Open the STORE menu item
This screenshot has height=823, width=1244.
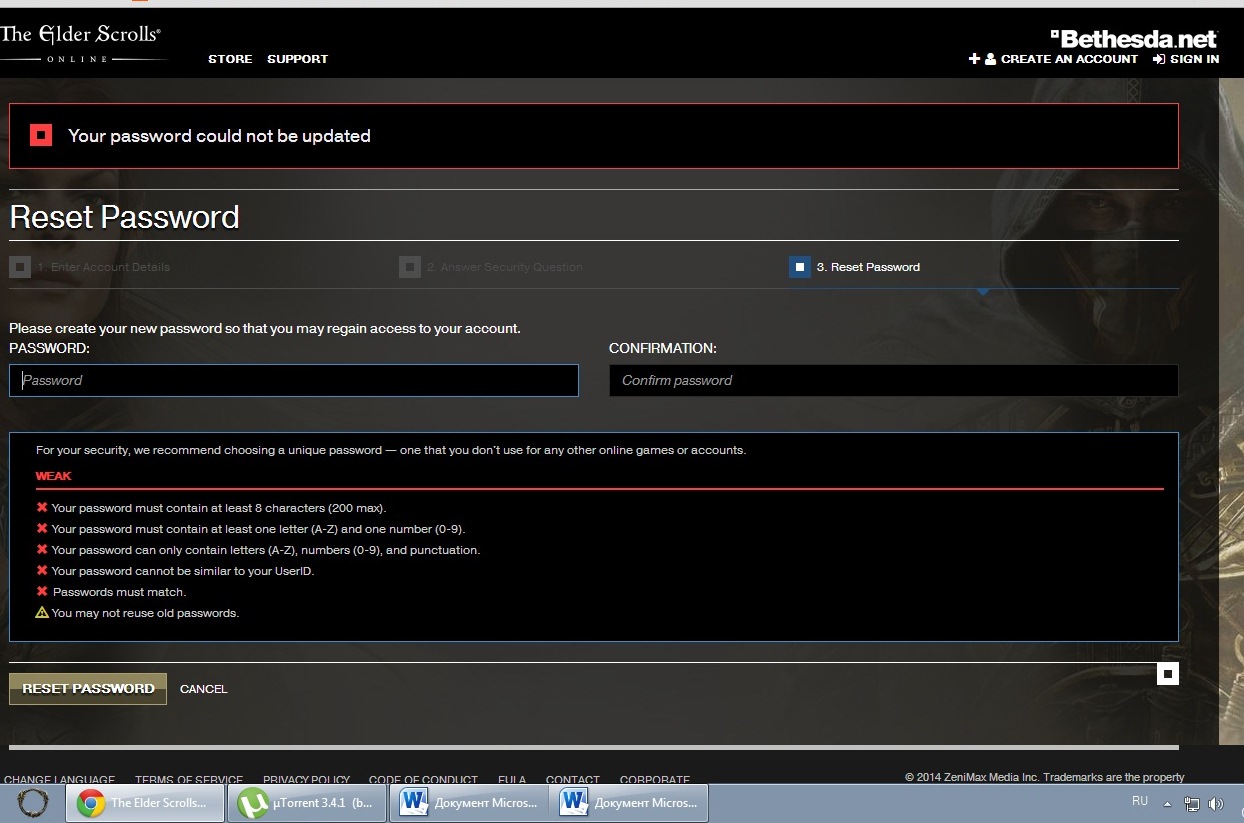[230, 59]
